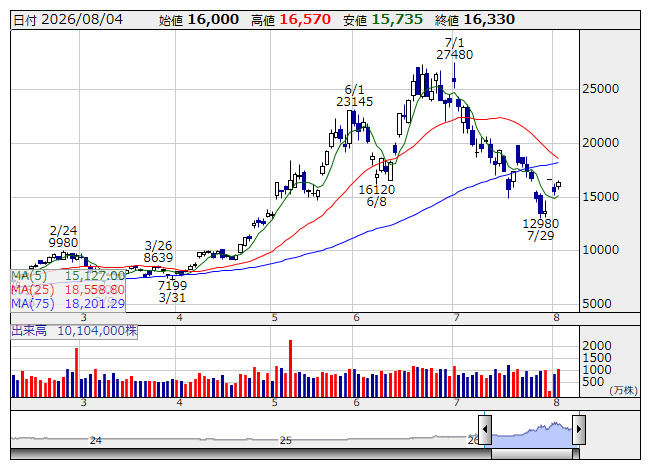Click the 安値 15,735 low price
Screen dimensions: 653x470
(383, 20)
